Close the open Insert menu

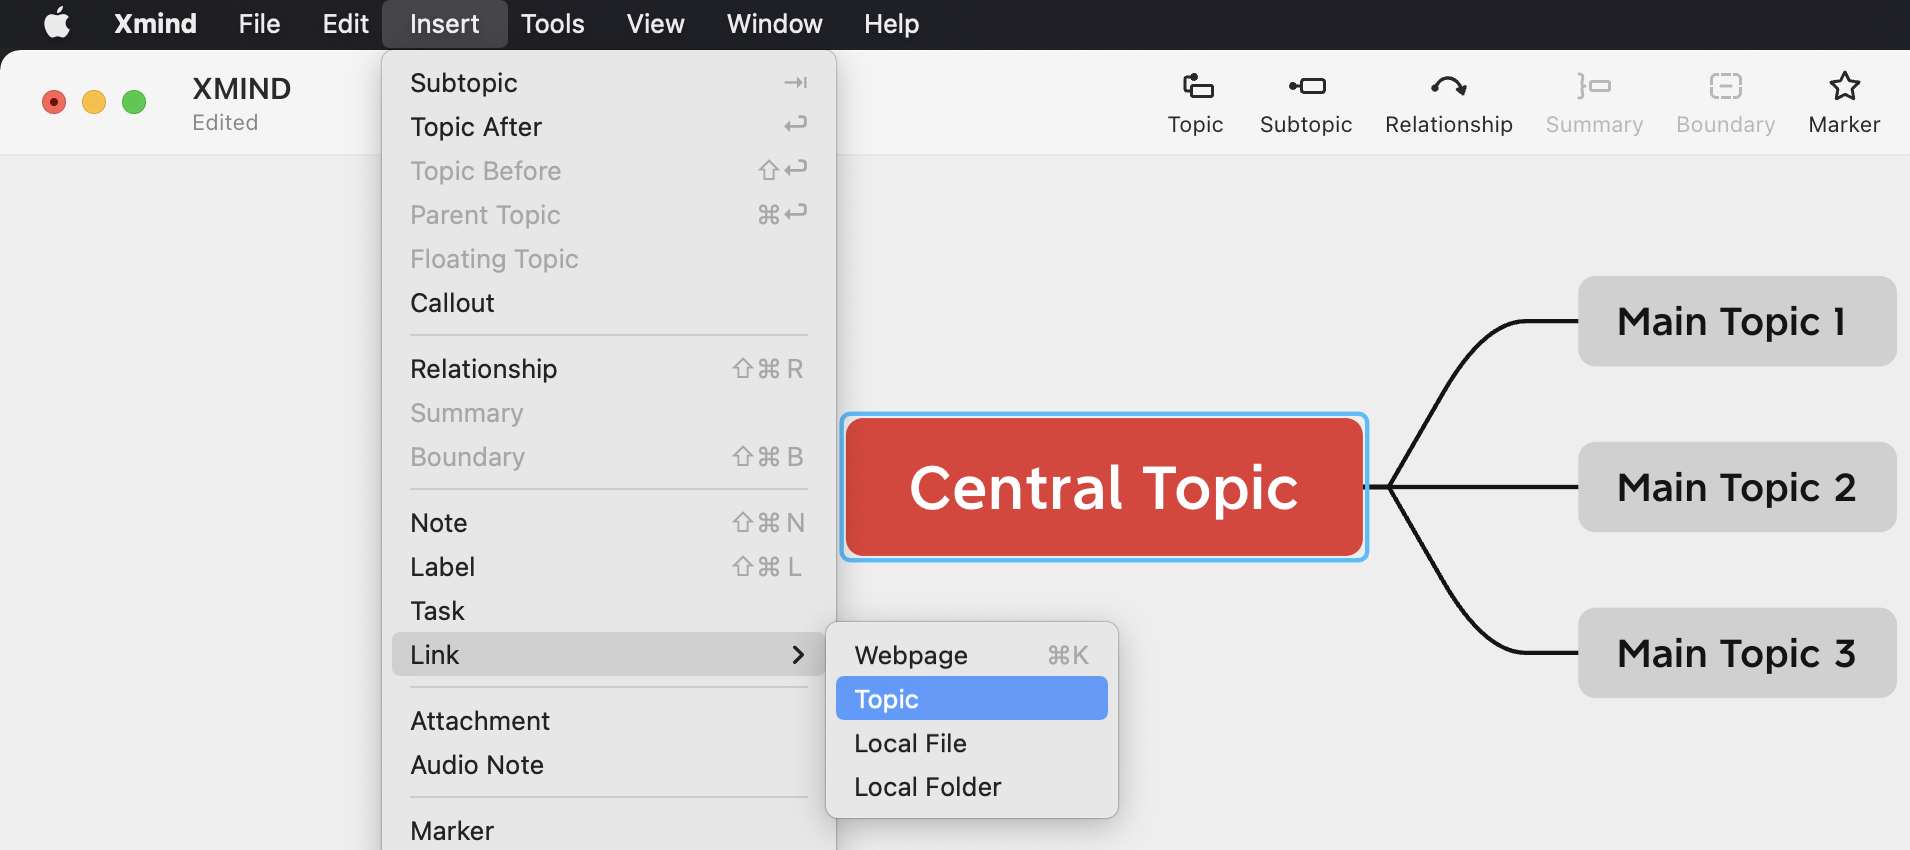444,23
